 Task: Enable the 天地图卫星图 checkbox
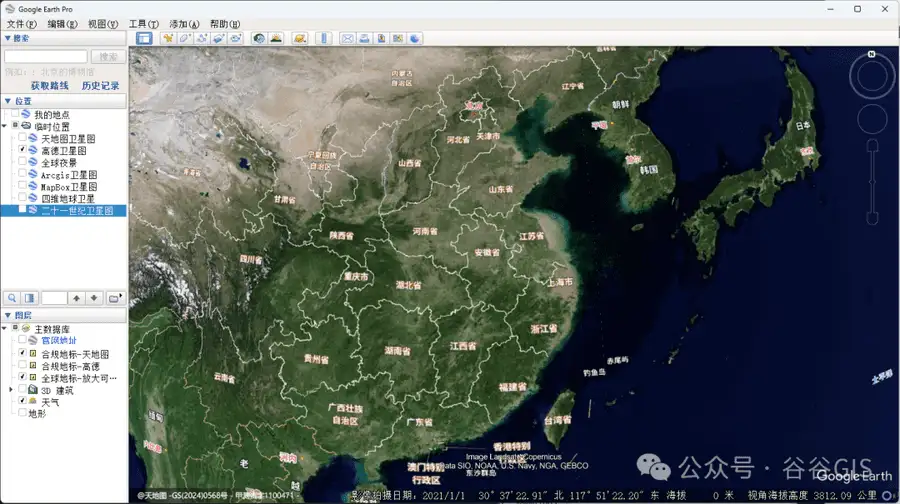pos(22,138)
